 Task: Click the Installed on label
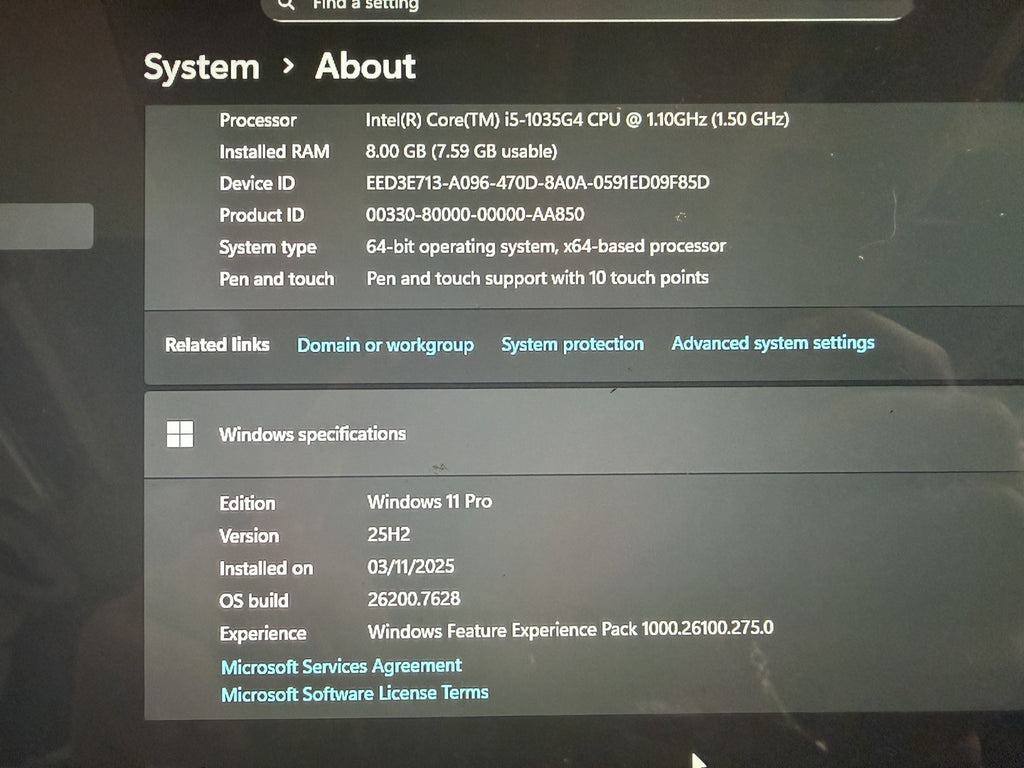[266, 568]
